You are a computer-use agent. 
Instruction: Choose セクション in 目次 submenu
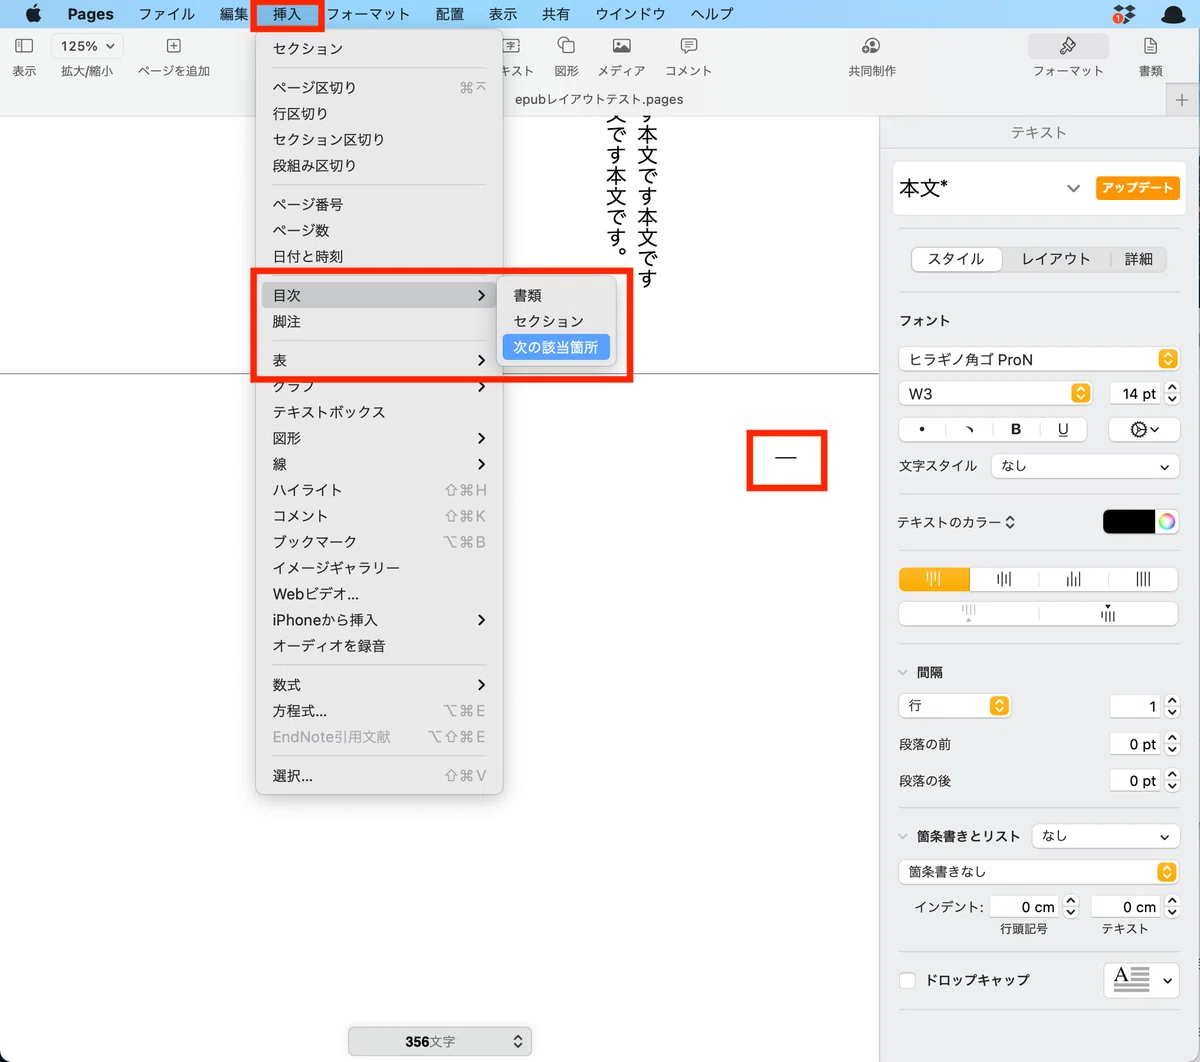pos(556,321)
